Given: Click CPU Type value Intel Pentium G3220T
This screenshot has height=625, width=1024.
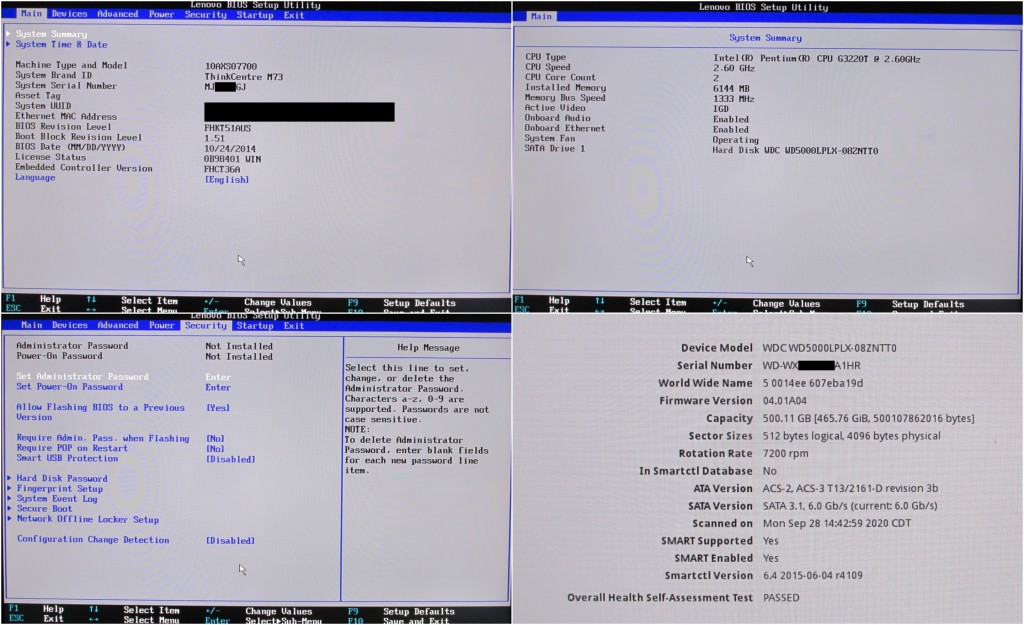Looking at the screenshot, I should click(816, 59).
